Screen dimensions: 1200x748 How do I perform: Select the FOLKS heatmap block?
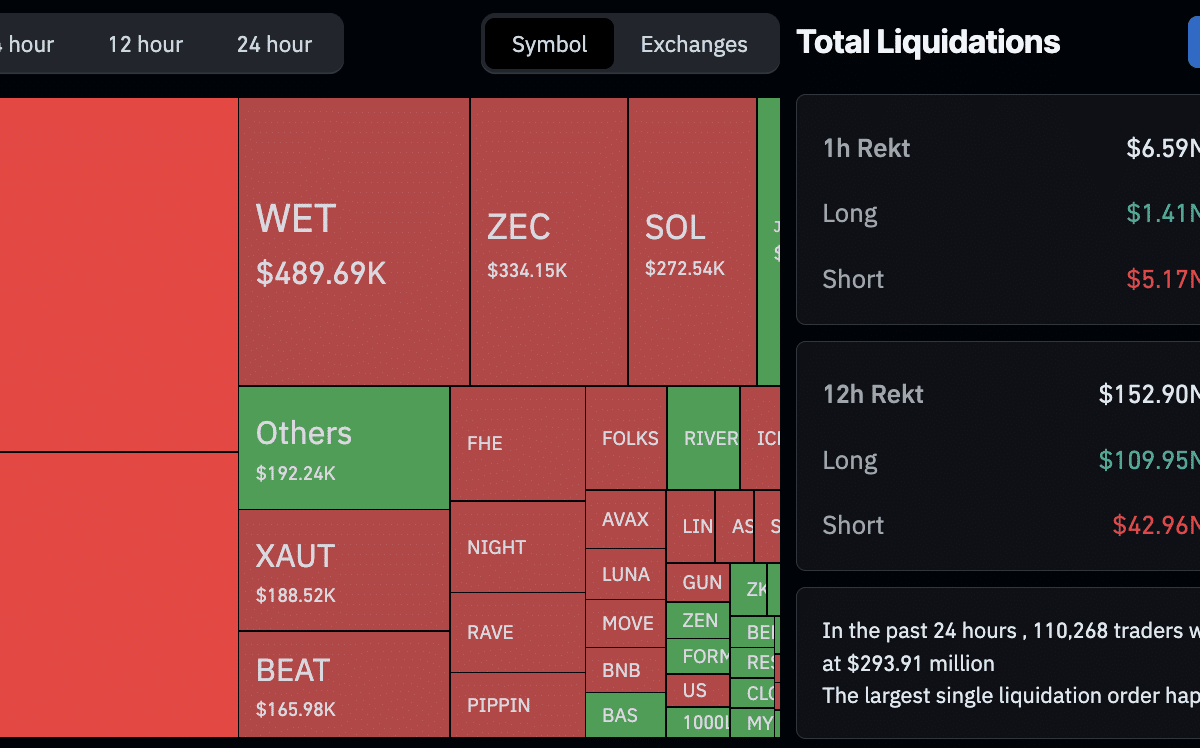click(626, 438)
